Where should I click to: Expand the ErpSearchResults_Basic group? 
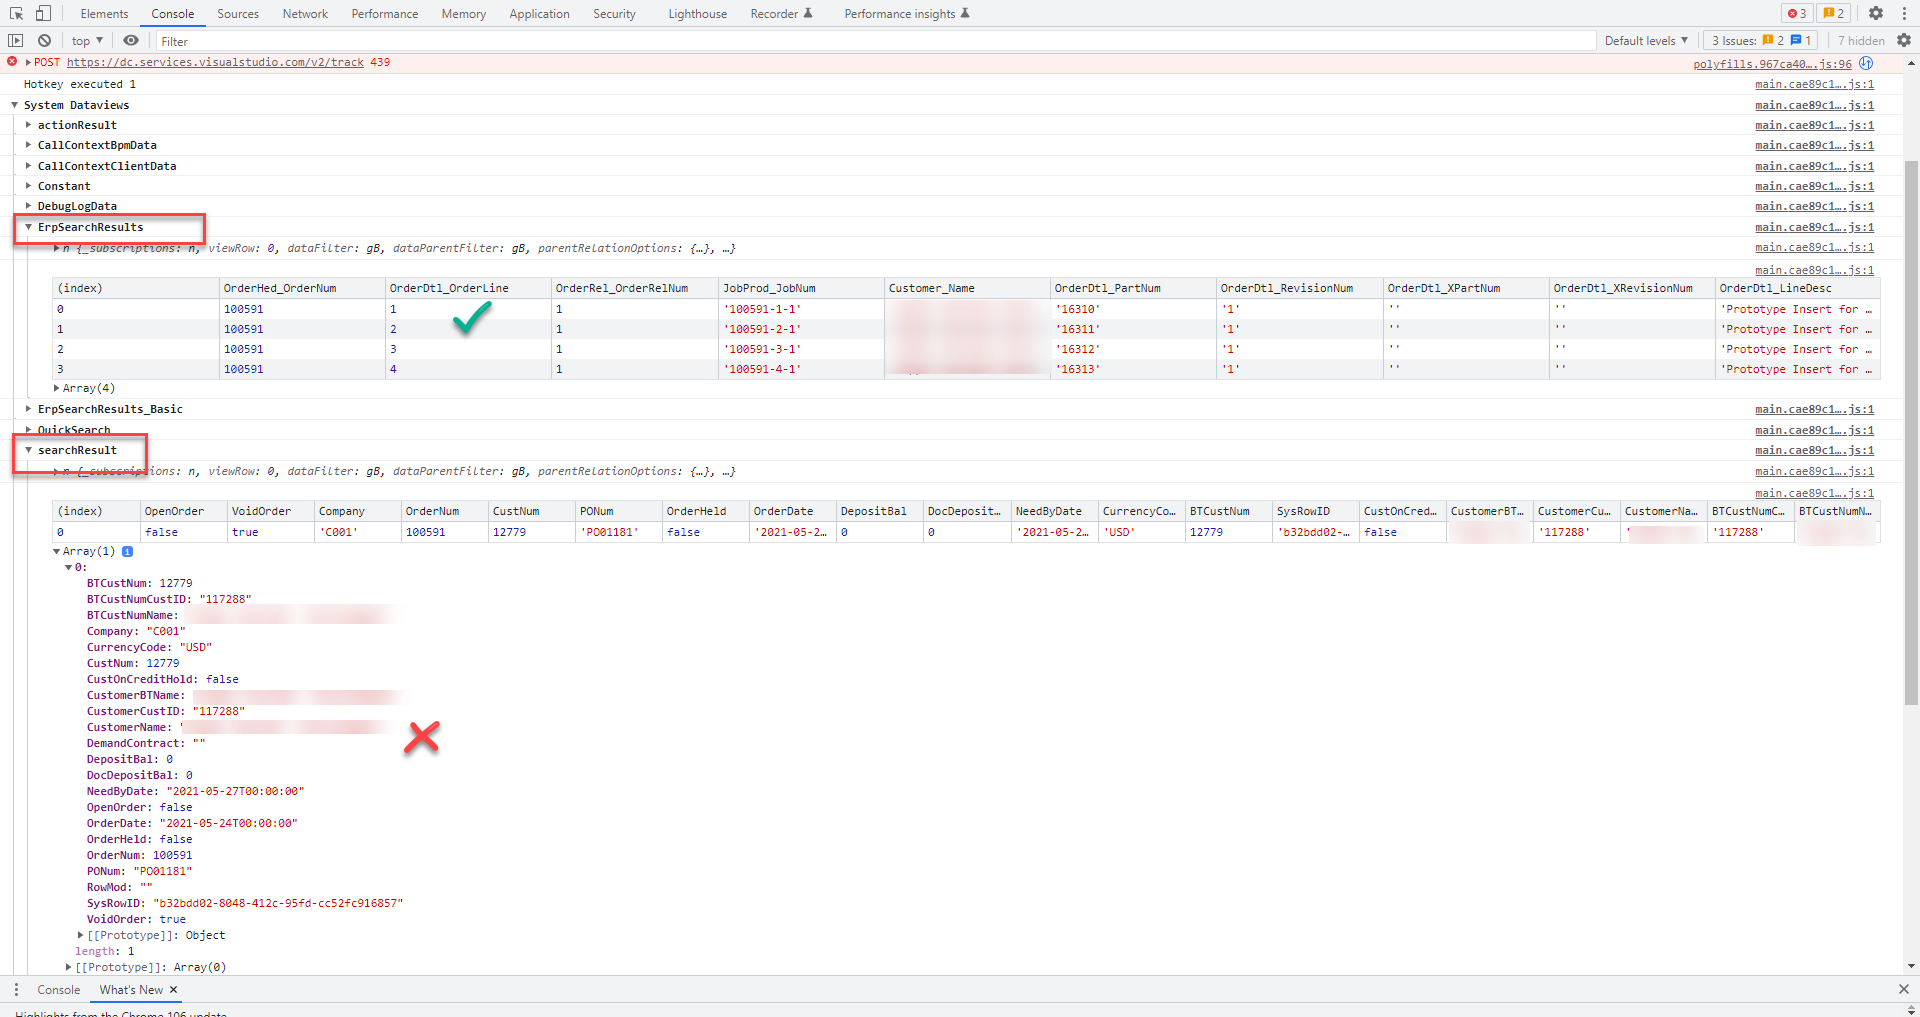tap(28, 409)
